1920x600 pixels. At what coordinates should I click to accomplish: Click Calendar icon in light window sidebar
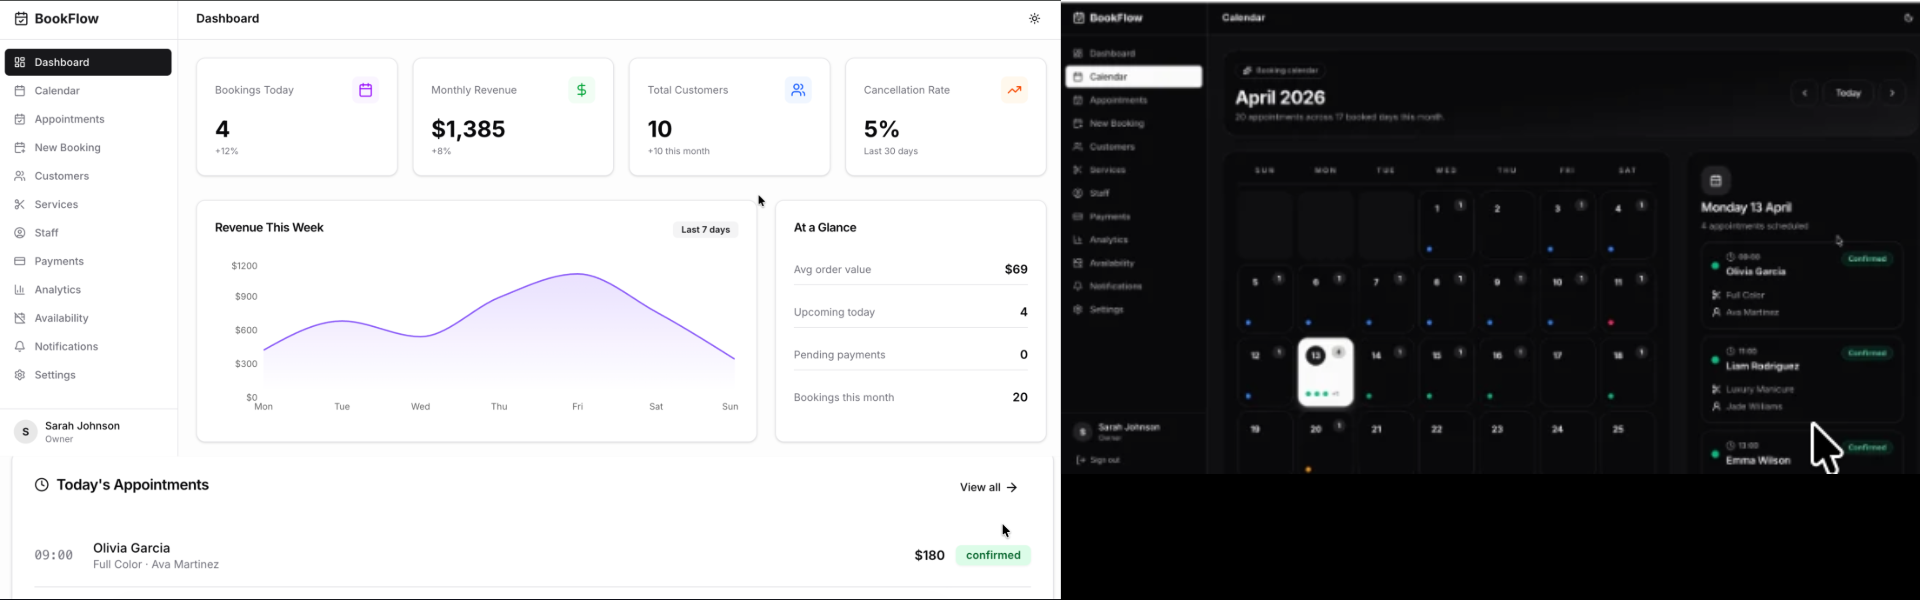(x=20, y=91)
